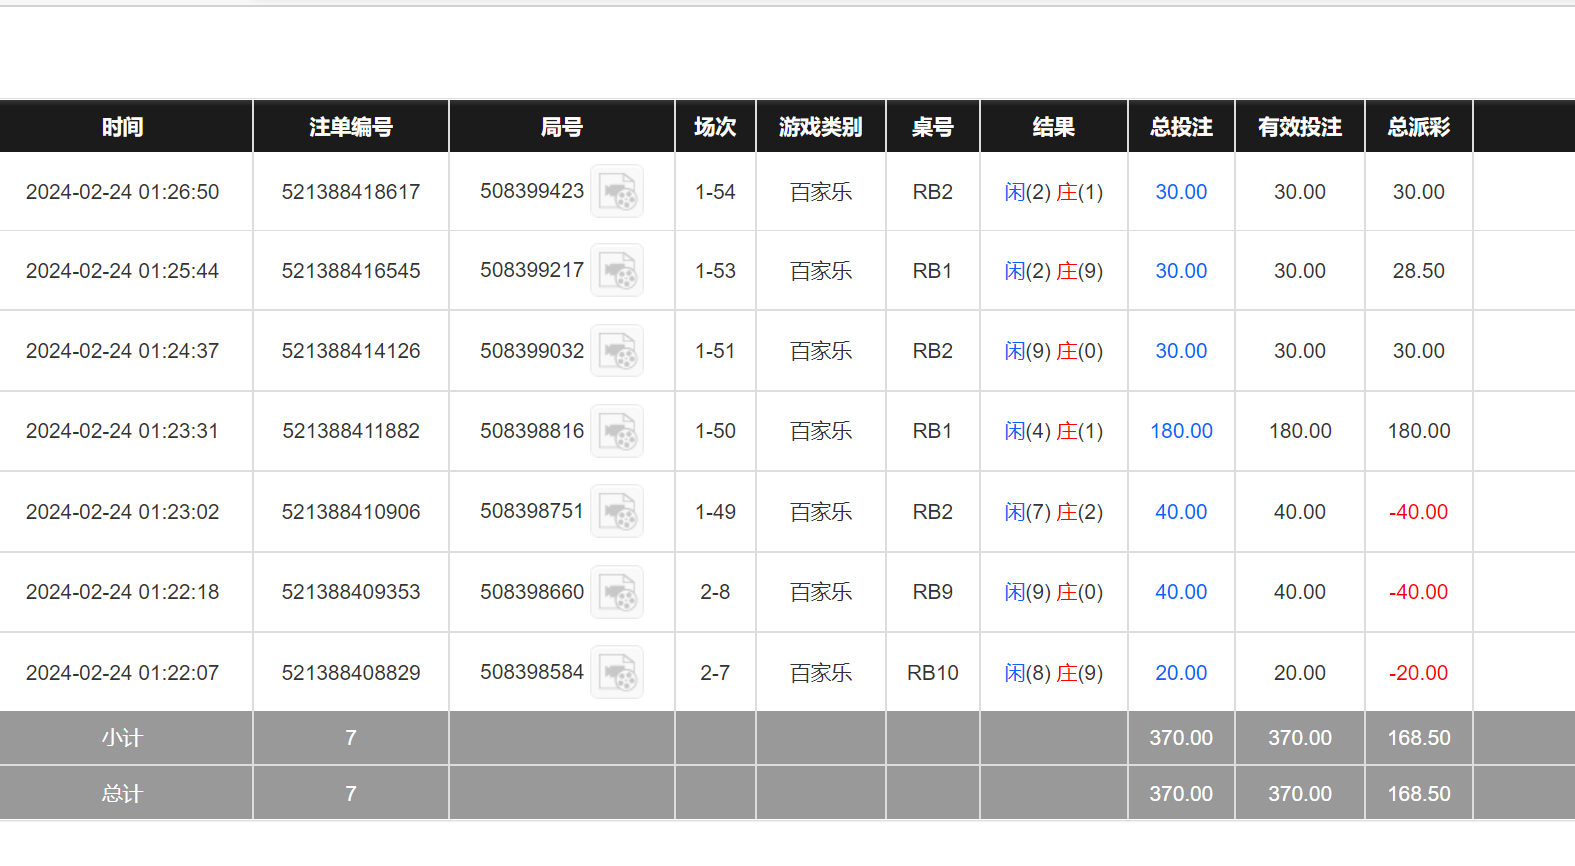
Task: Click blue 30.00 bet for session 1-53
Action: (1181, 271)
